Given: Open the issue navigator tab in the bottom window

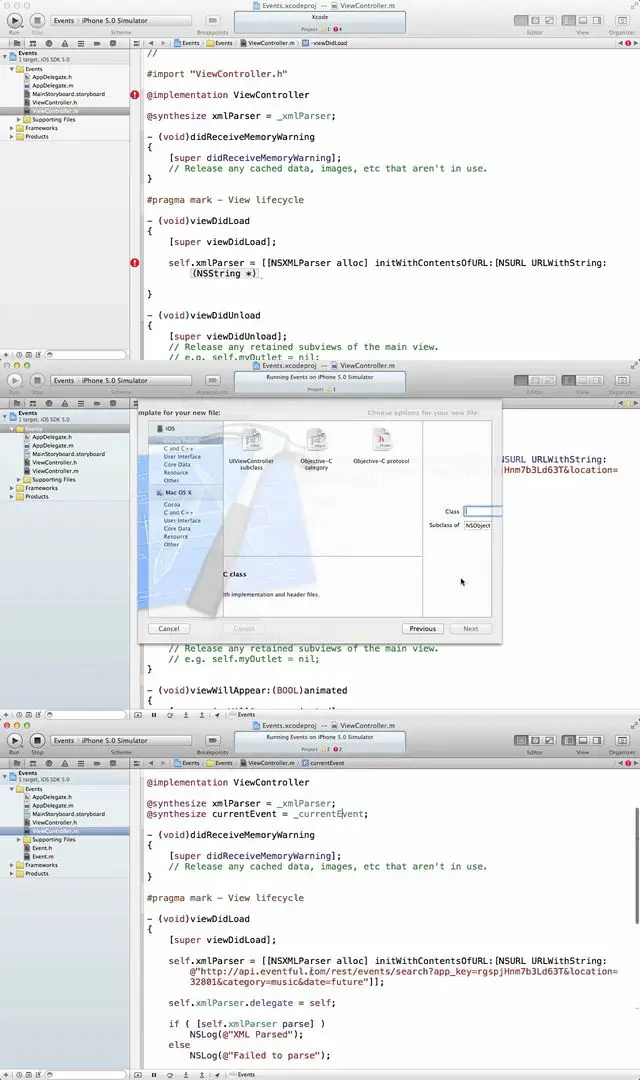Looking at the screenshot, I should tap(65, 763).
